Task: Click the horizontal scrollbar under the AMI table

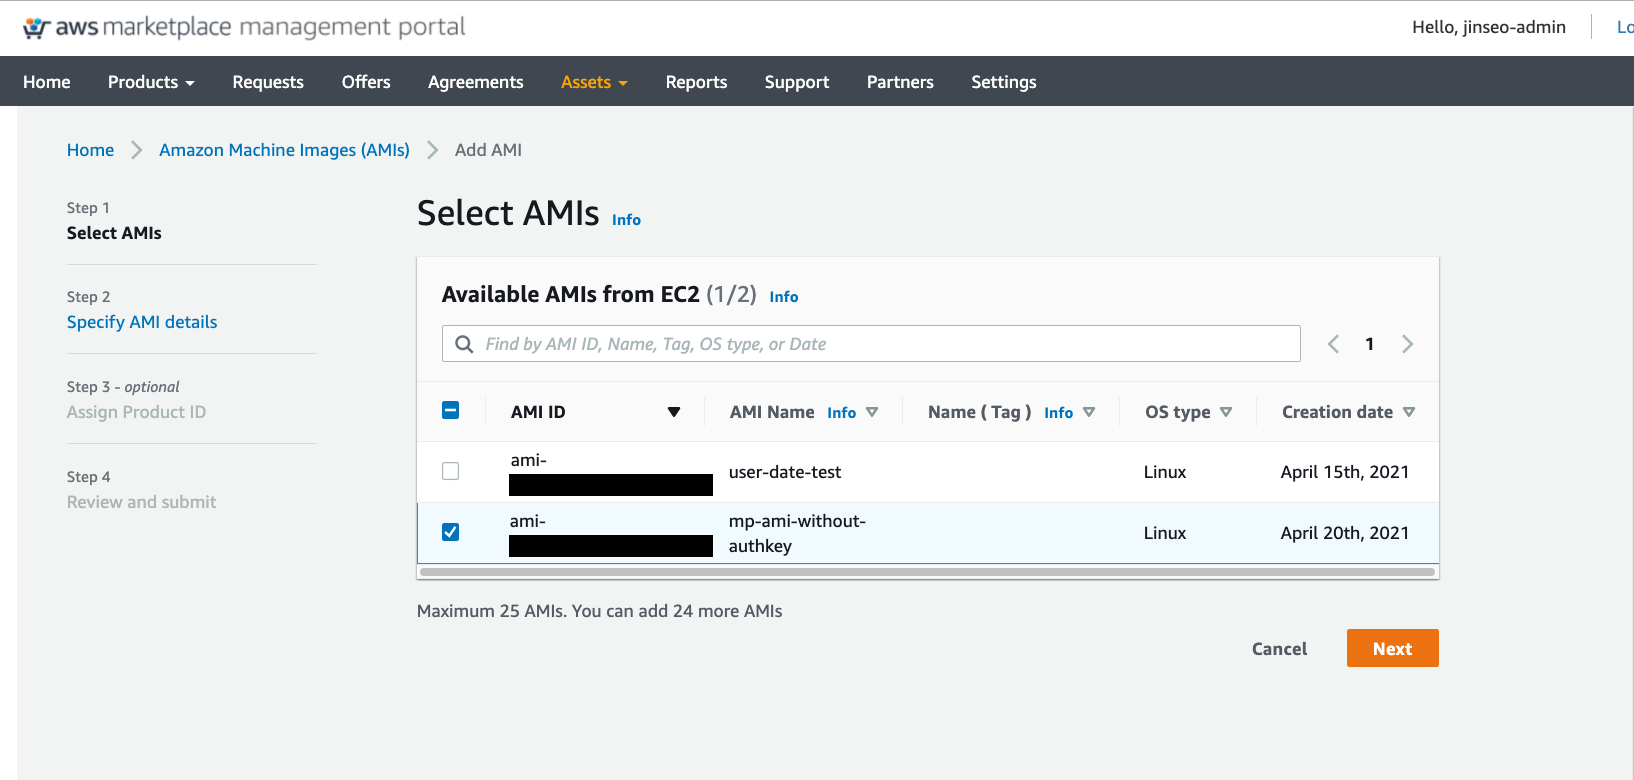Action: point(928,573)
